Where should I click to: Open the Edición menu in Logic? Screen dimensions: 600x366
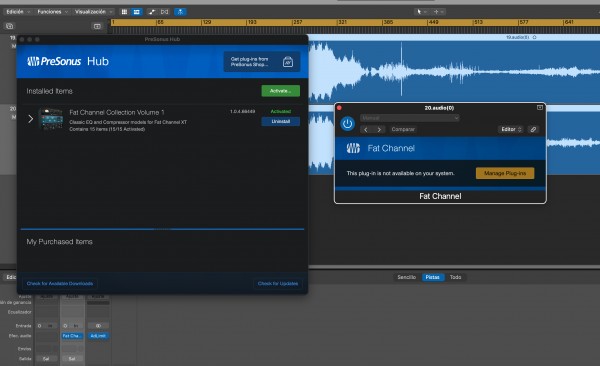point(18,12)
